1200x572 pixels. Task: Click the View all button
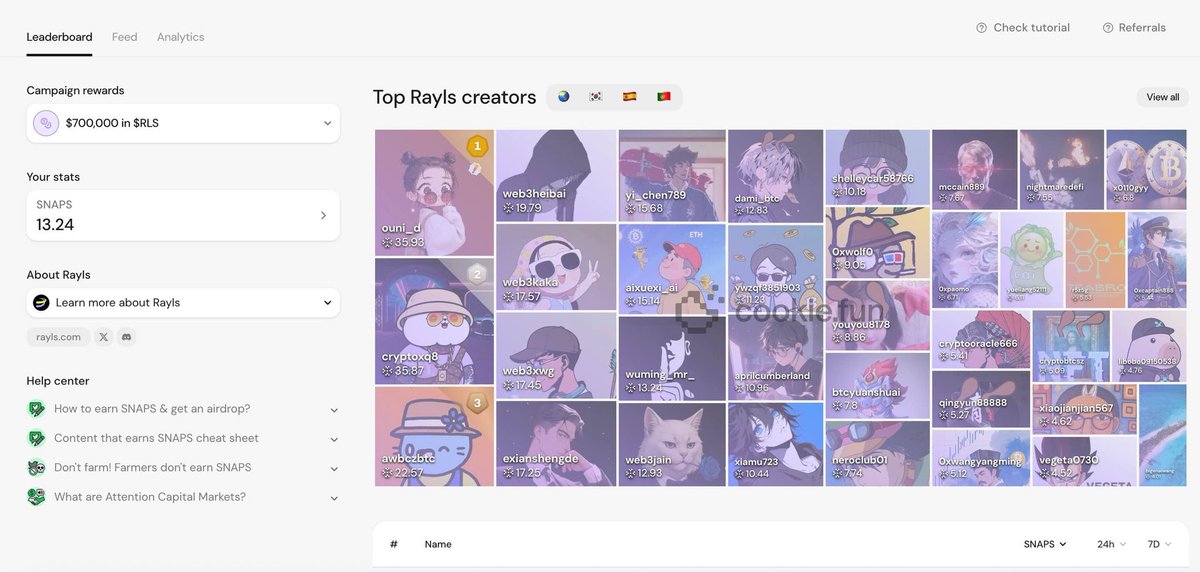click(x=1162, y=97)
